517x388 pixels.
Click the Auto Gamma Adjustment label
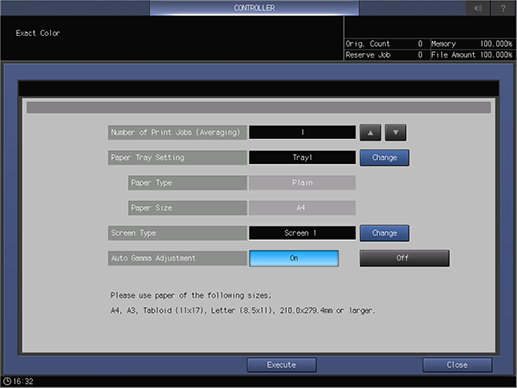click(x=177, y=258)
